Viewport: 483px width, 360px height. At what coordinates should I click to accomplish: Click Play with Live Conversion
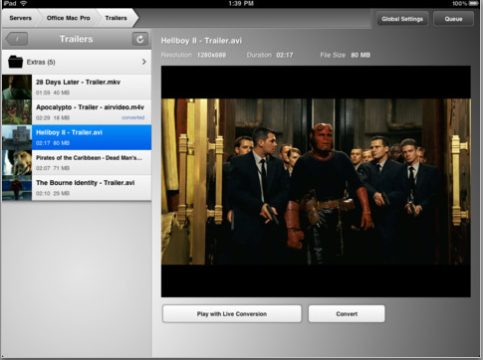pyautogui.click(x=232, y=314)
